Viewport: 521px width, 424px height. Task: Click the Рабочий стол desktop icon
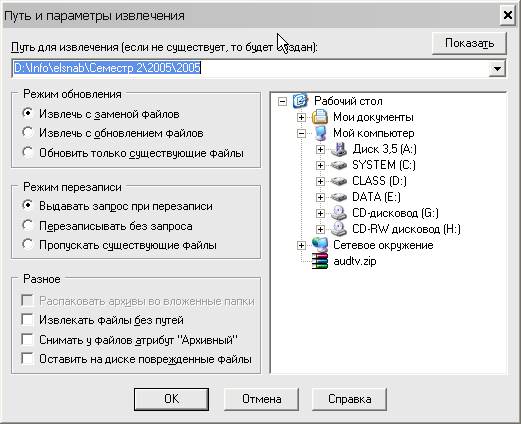pos(300,101)
